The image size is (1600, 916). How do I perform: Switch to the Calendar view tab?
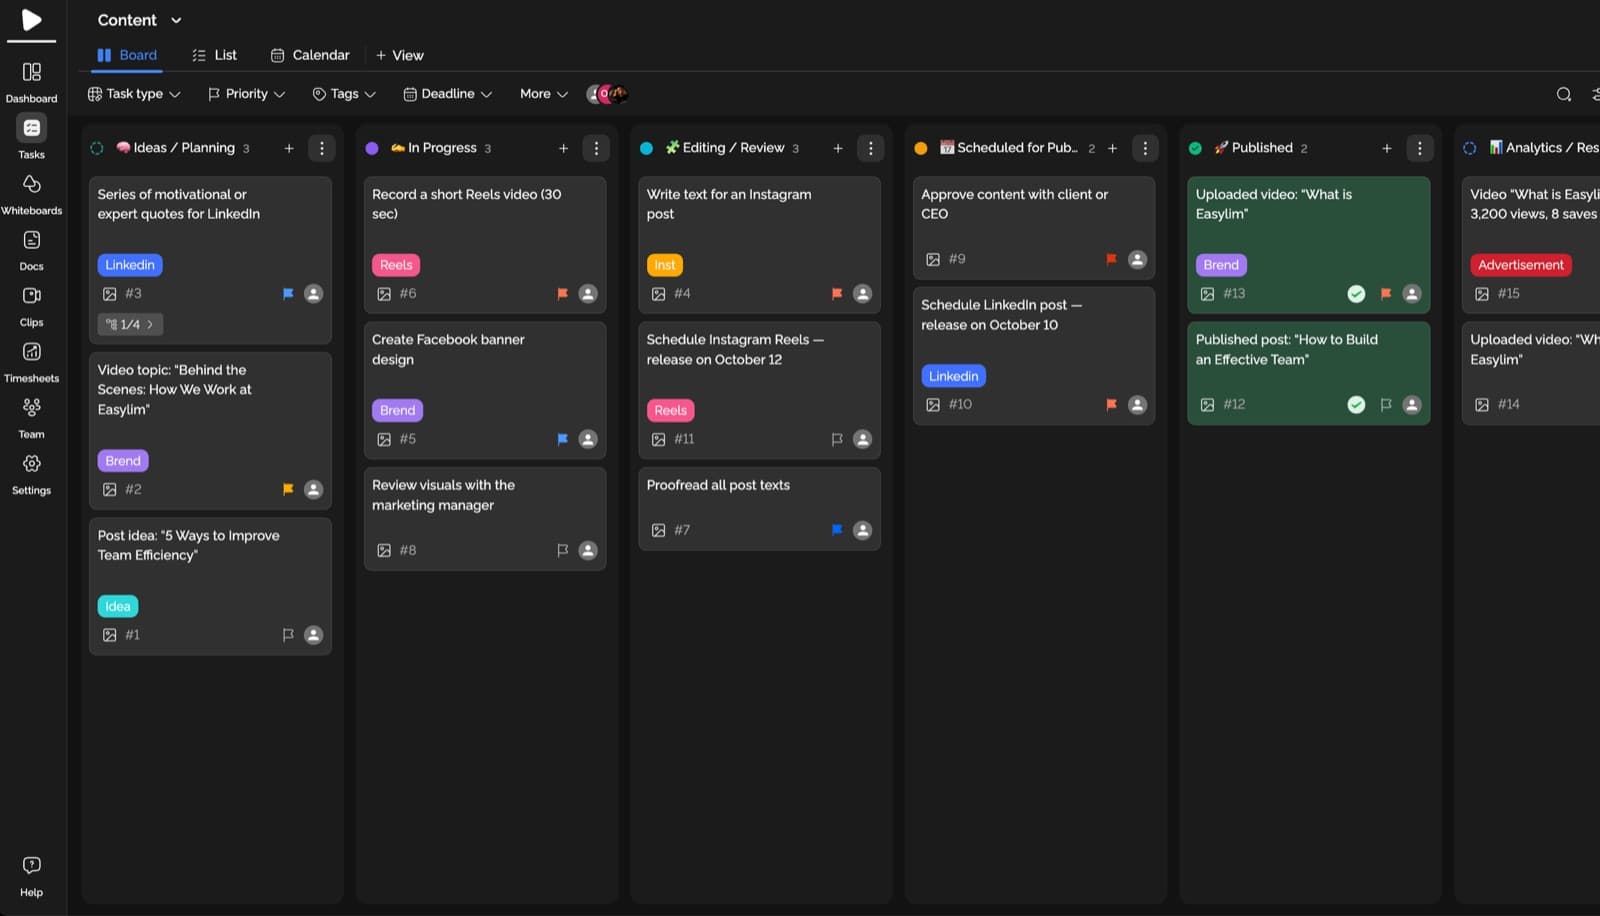pos(310,55)
